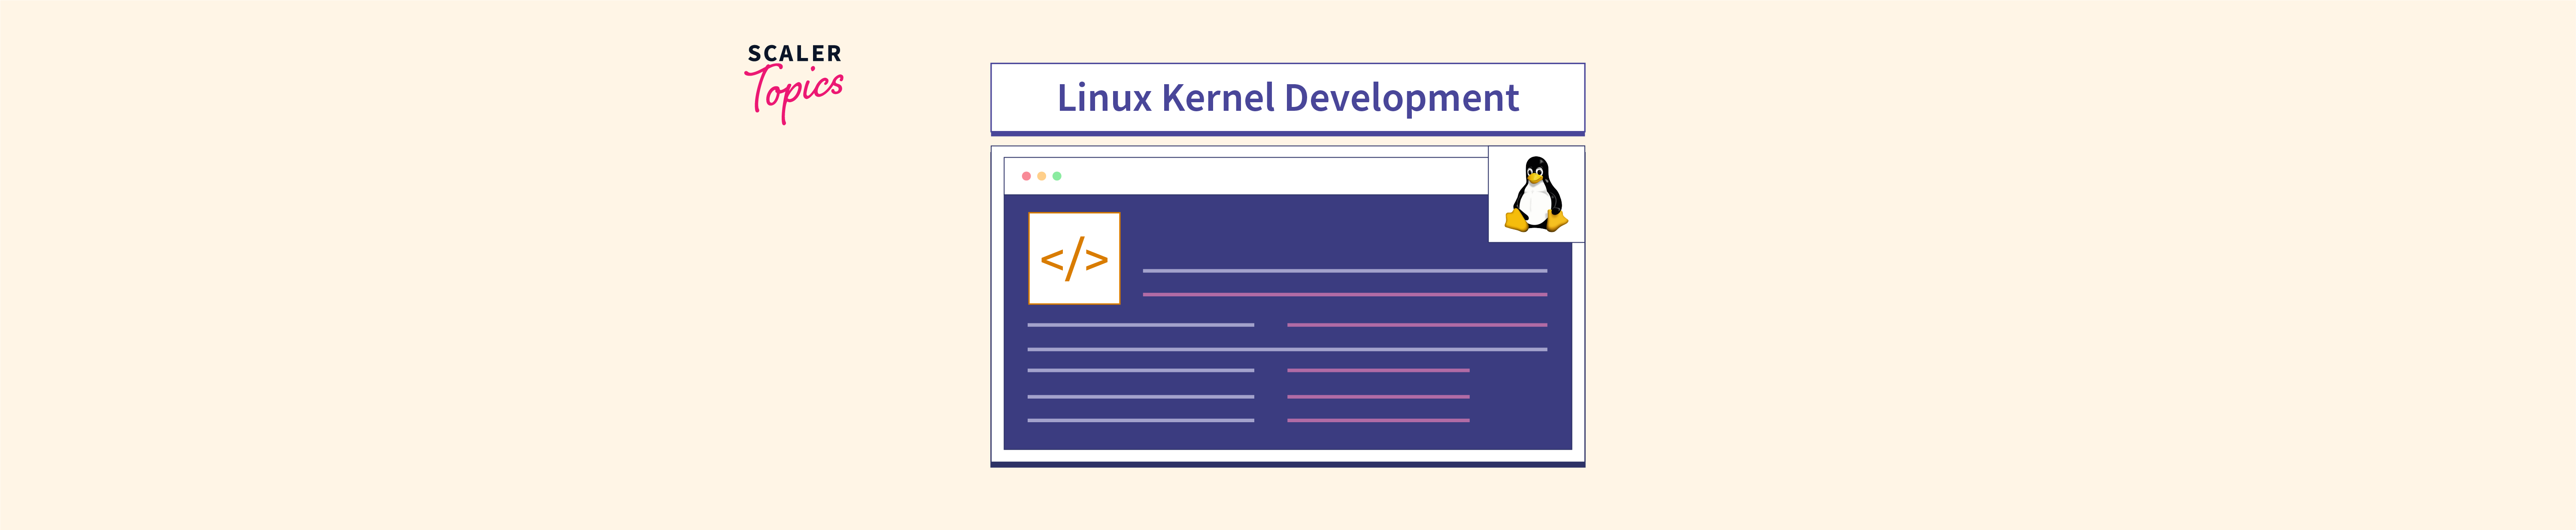Click the full-width lavender line in code window

[x=1287, y=349]
